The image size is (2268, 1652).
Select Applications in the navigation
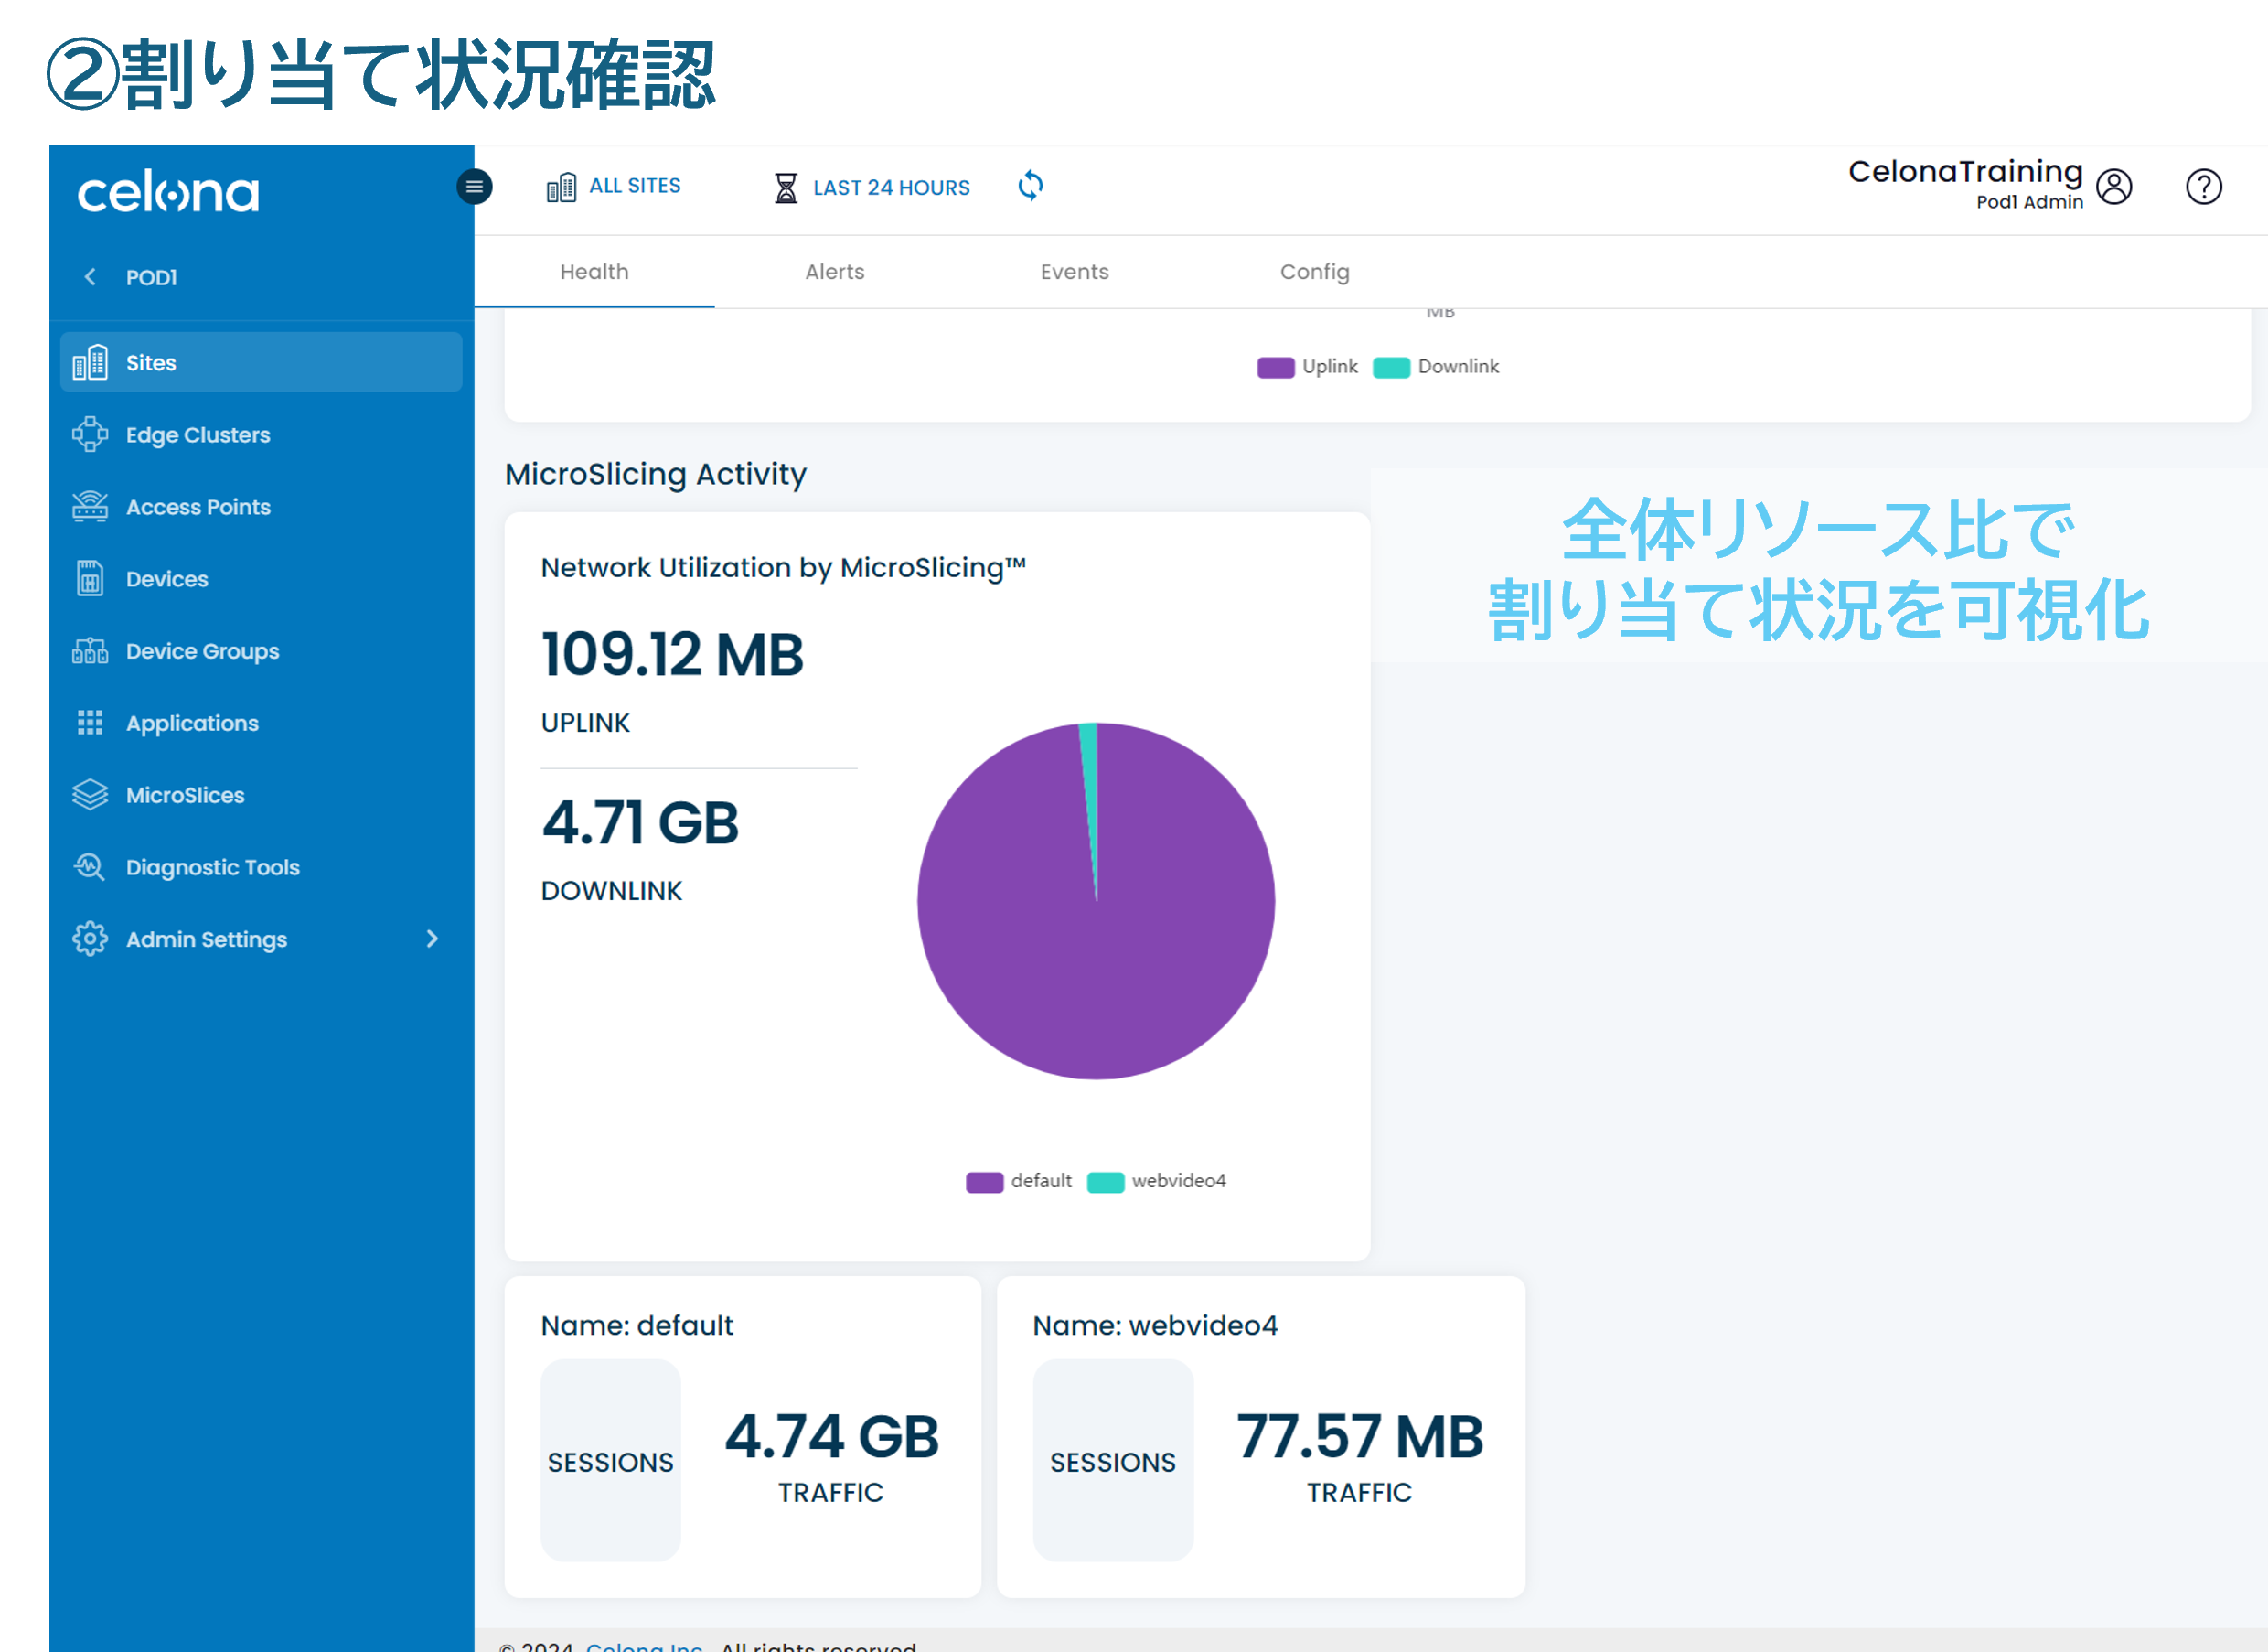click(x=192, y=722)
